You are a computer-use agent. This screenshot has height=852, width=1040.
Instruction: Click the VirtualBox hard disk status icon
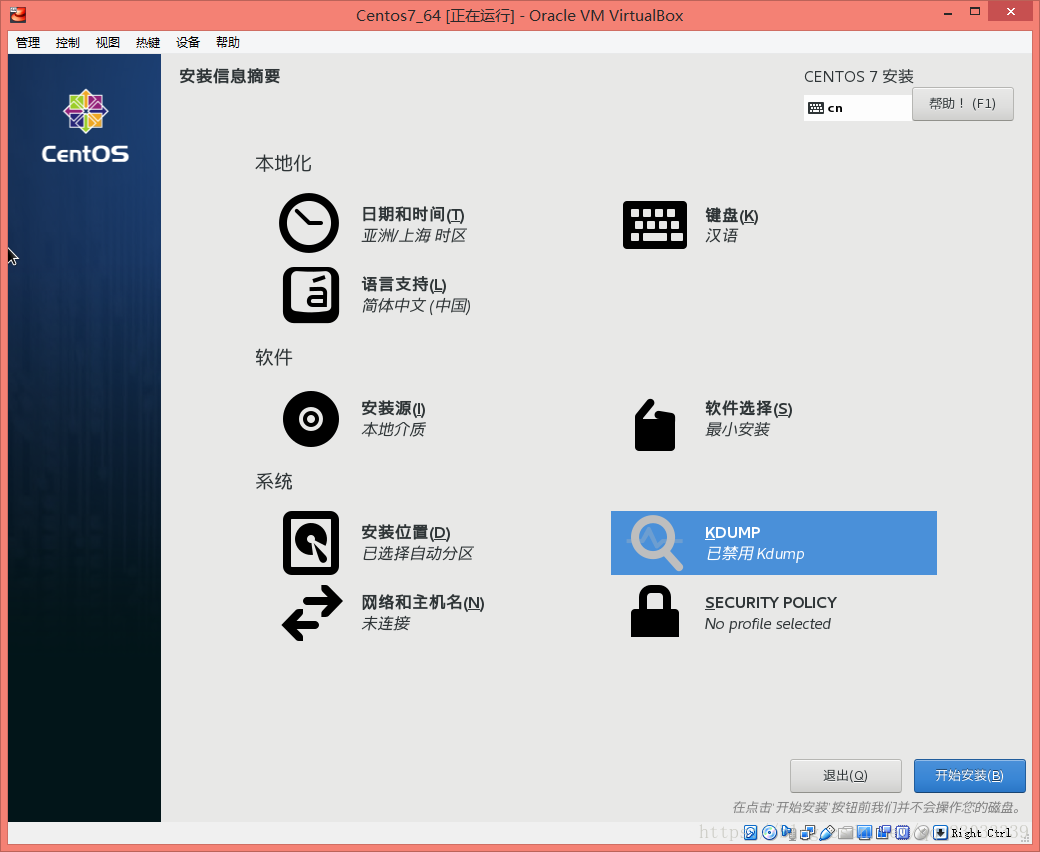coord(750,832)
